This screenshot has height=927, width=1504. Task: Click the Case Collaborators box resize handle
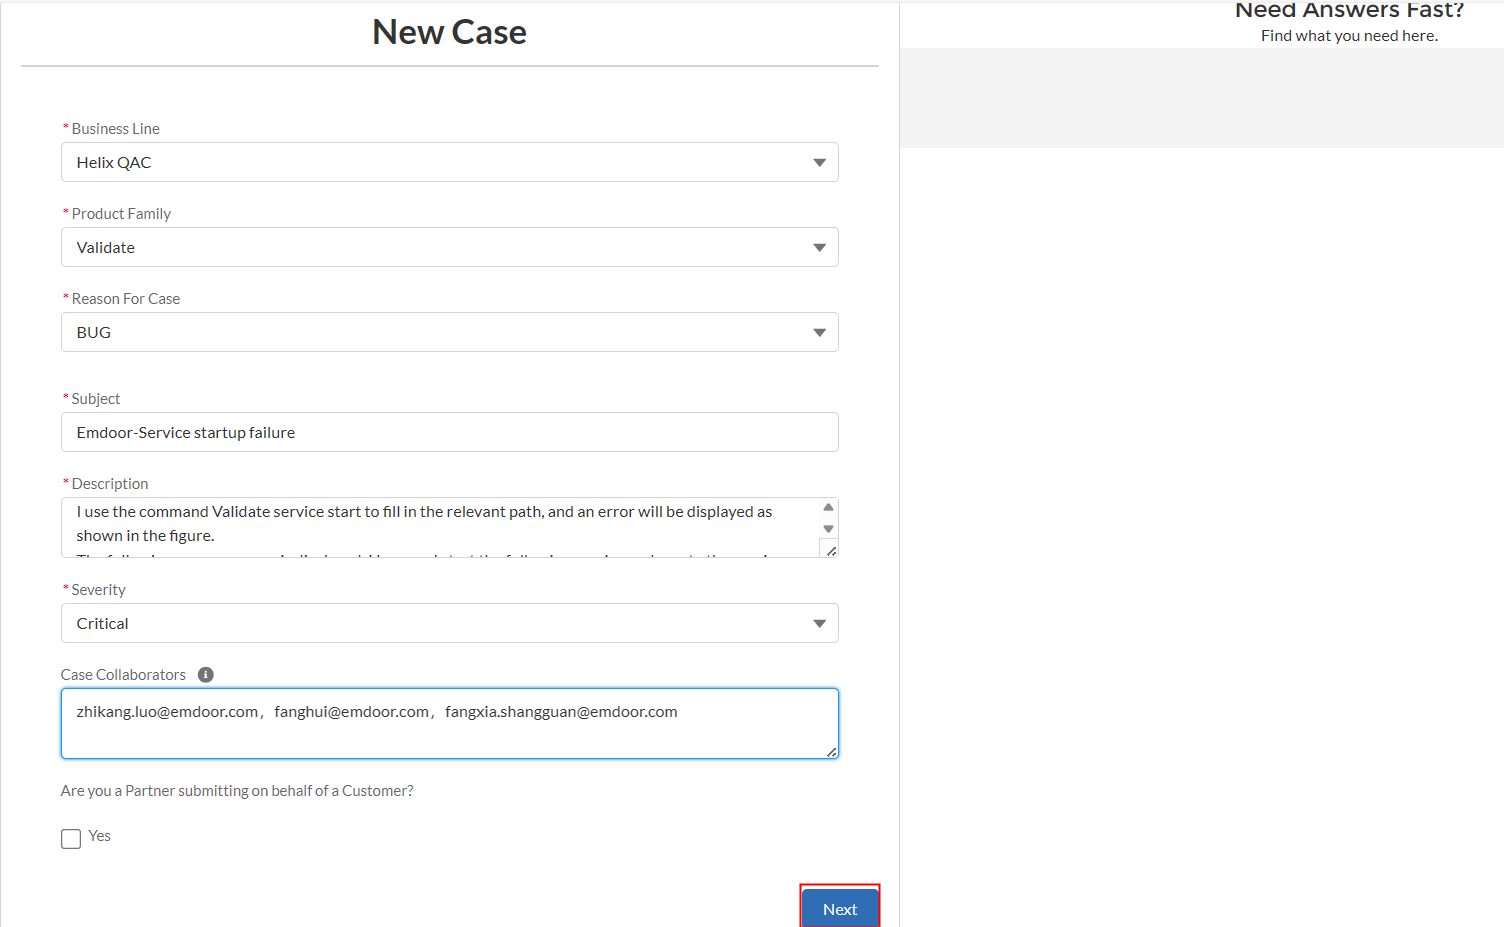(831, 751)
